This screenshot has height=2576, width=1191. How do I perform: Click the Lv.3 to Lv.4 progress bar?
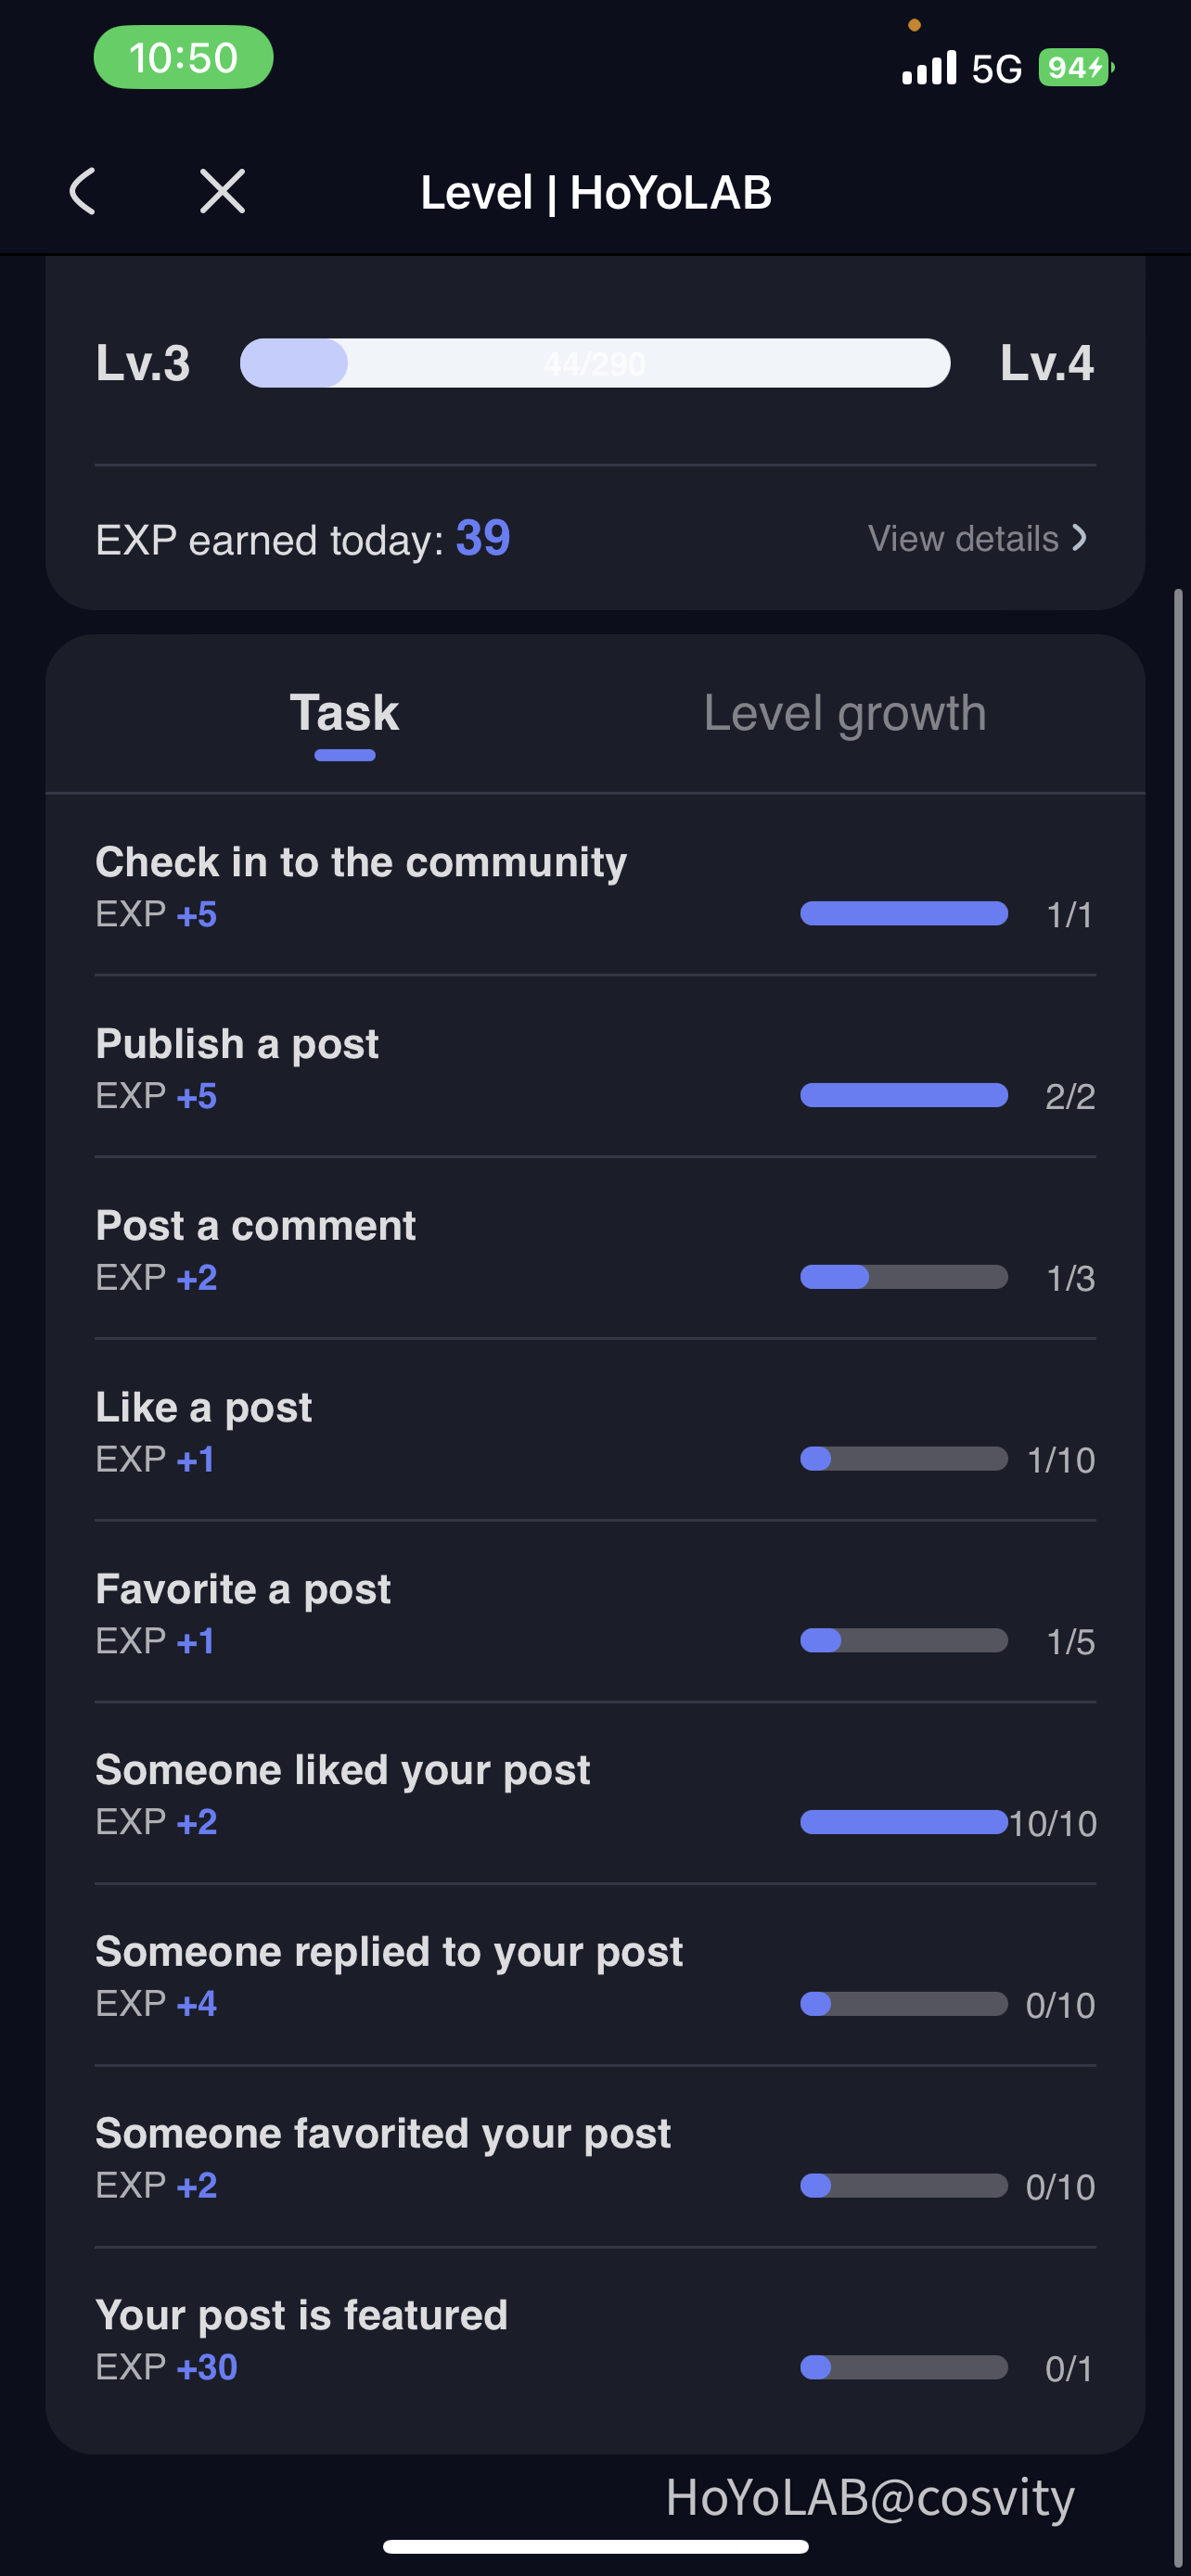[594, 363]
